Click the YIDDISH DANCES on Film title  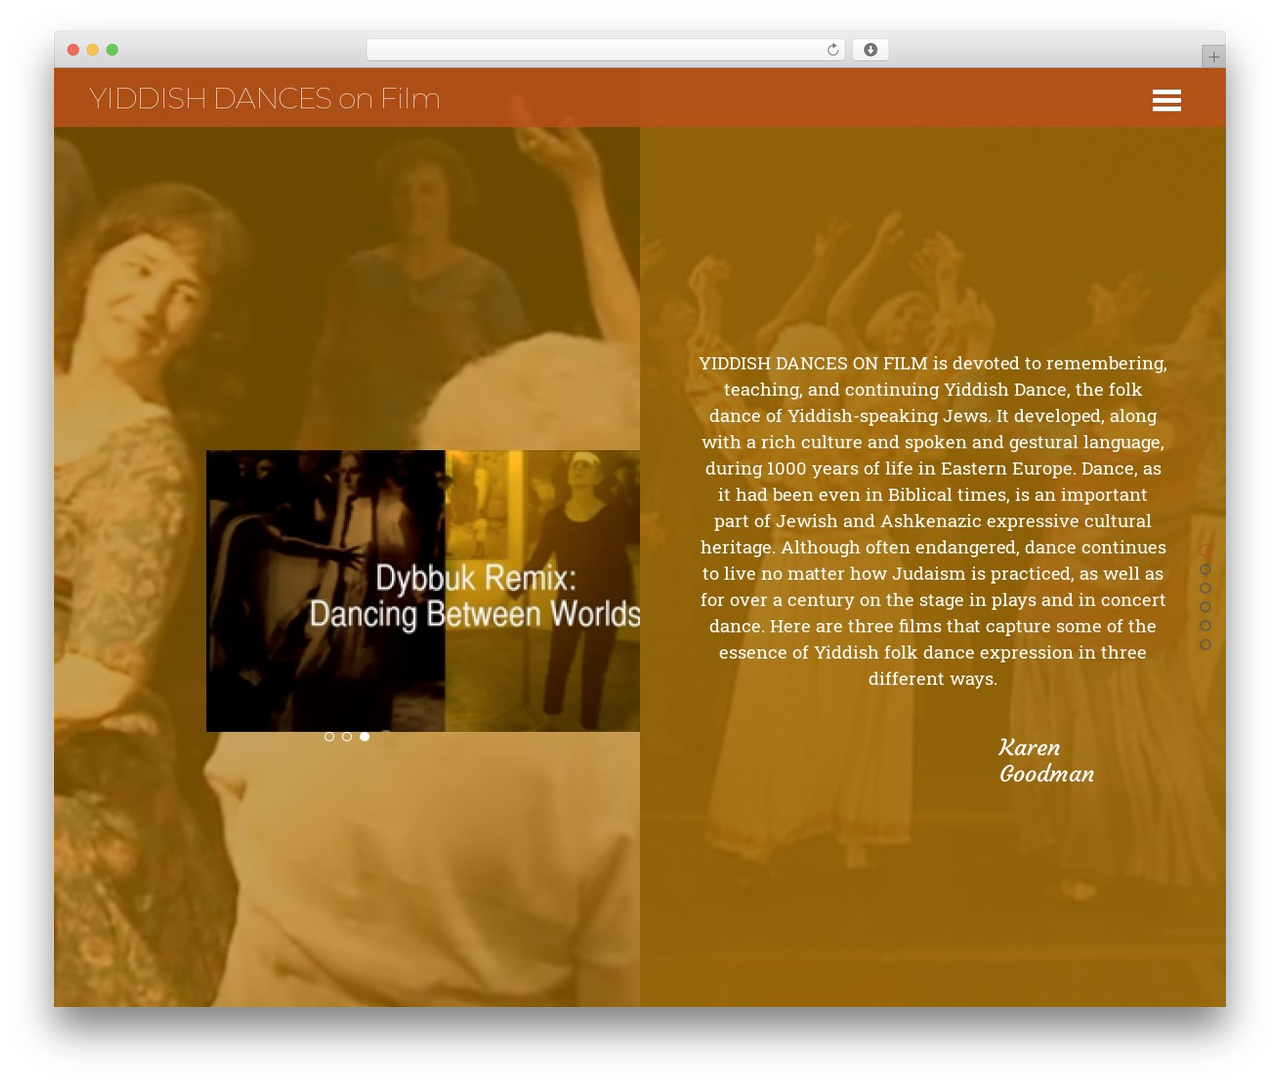click(x=264, y=98)
